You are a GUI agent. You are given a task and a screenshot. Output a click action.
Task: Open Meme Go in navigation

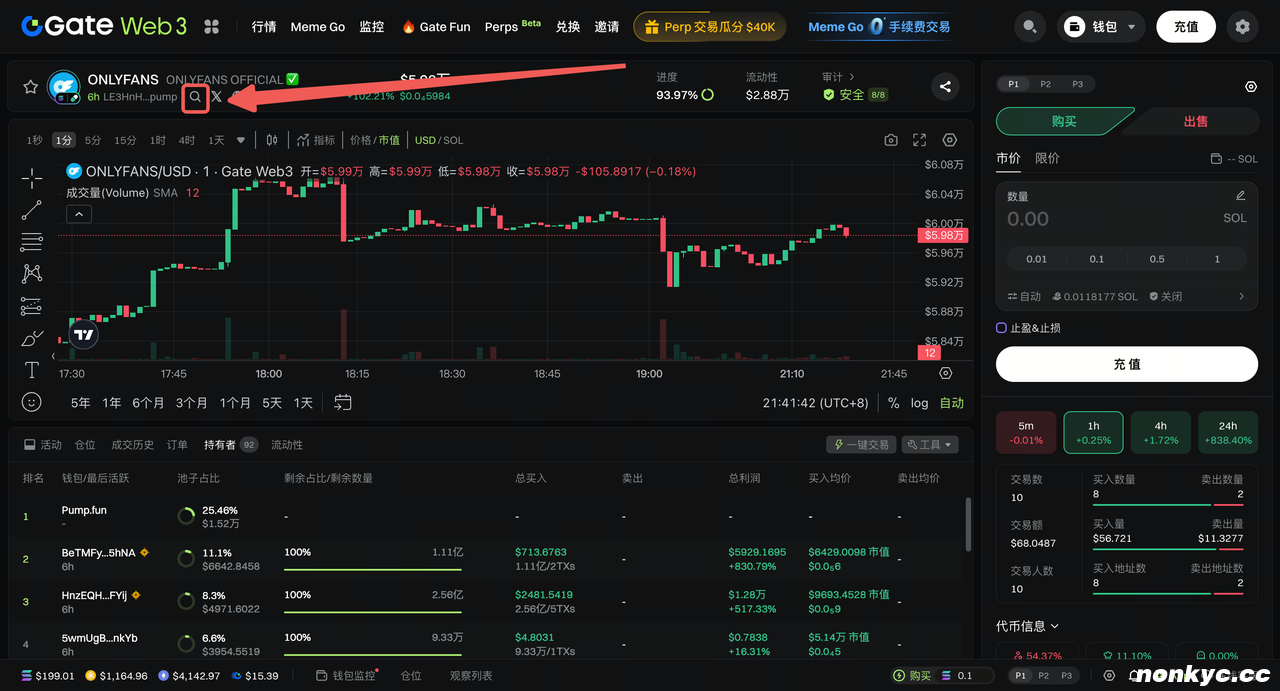click(x=317, y=27)
